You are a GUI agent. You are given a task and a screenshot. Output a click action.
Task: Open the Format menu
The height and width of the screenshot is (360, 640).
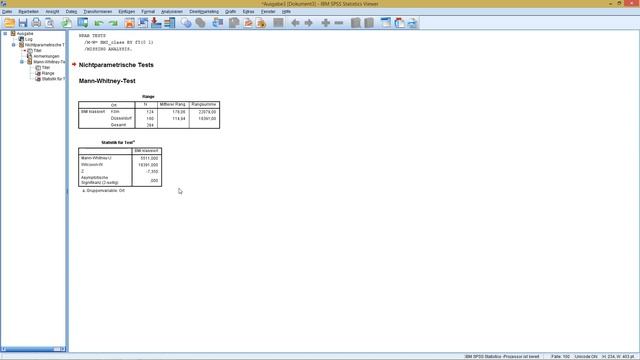pyautogui.click(x=148, y=11)
